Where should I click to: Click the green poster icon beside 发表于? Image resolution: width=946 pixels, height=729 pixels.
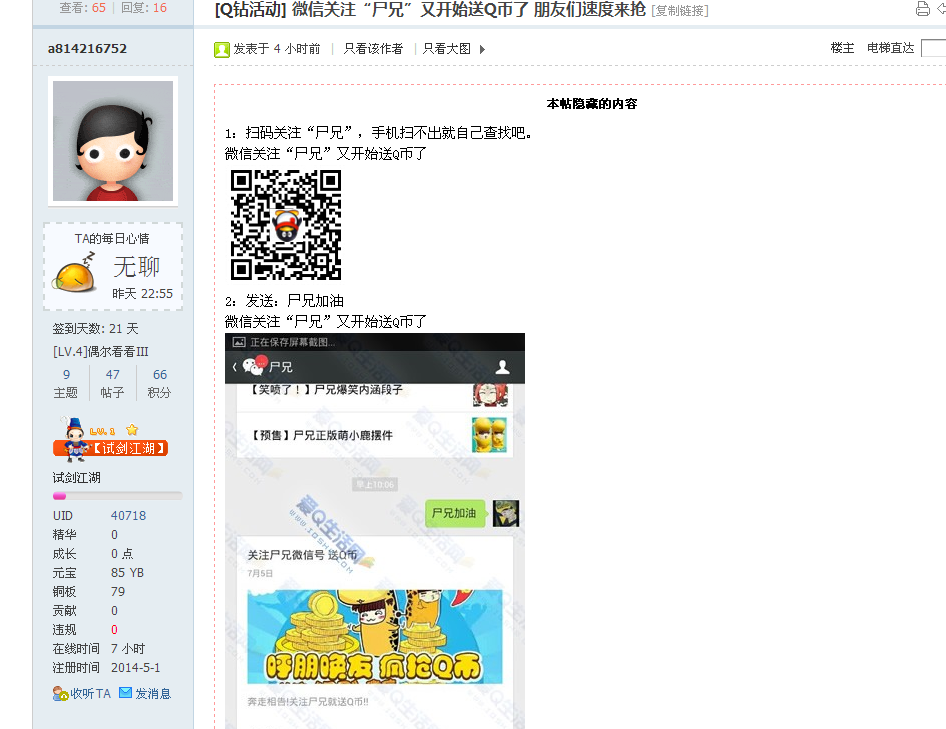pyautogui.click(x=222, y=49)
